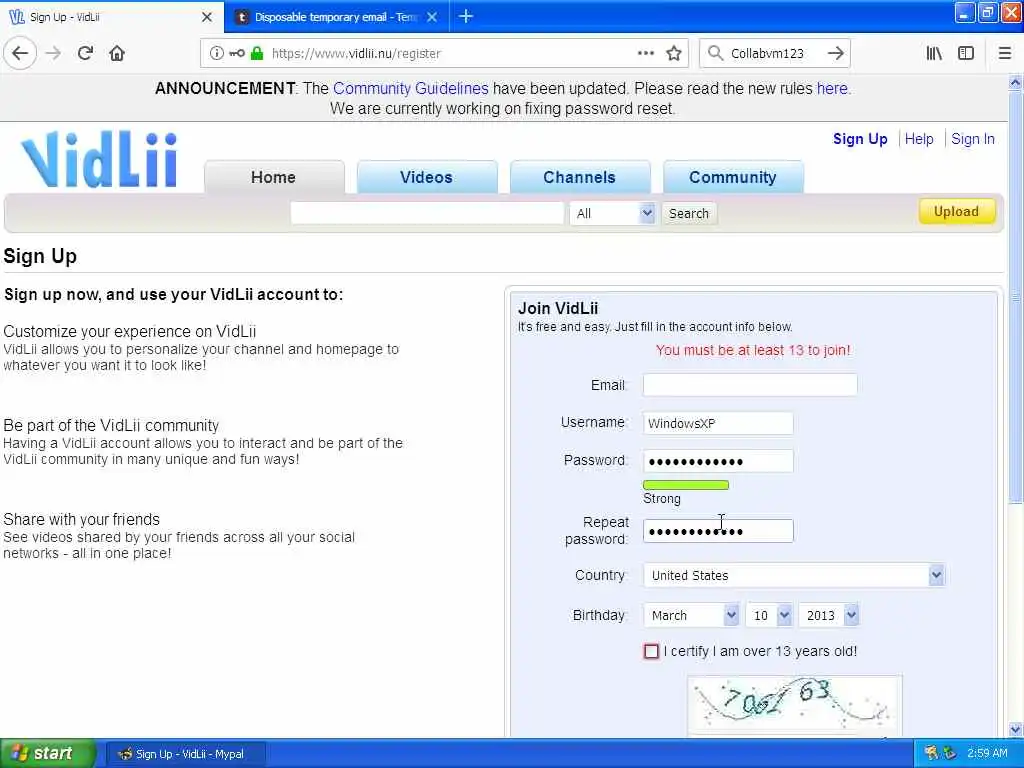Click the second system tray icon
Viewport: 1024px width, 768px height.
click(949, 753)
